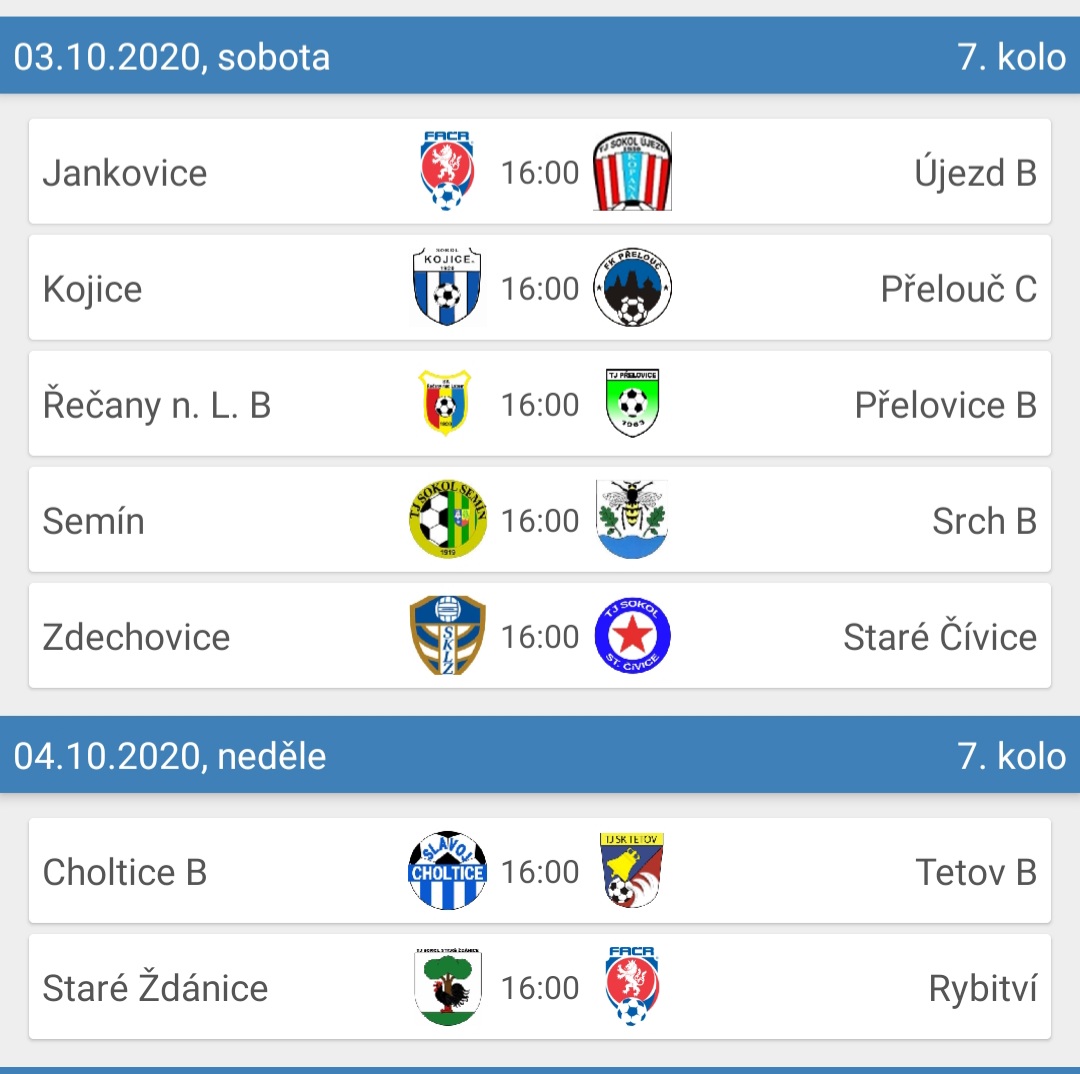1080x1074 pixels.
Task: Tap the Rybitví FAČR lion logo
Action: [632, 987]
